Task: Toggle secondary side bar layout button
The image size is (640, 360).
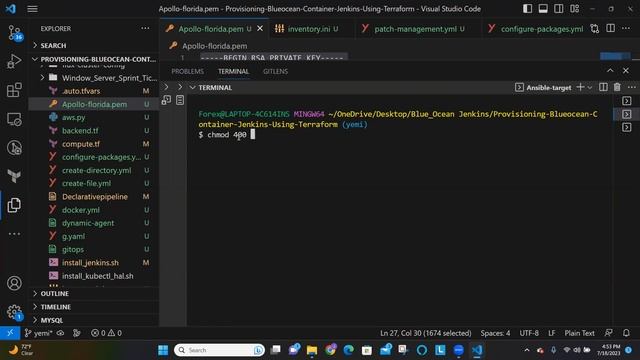Action: (558, 9)
